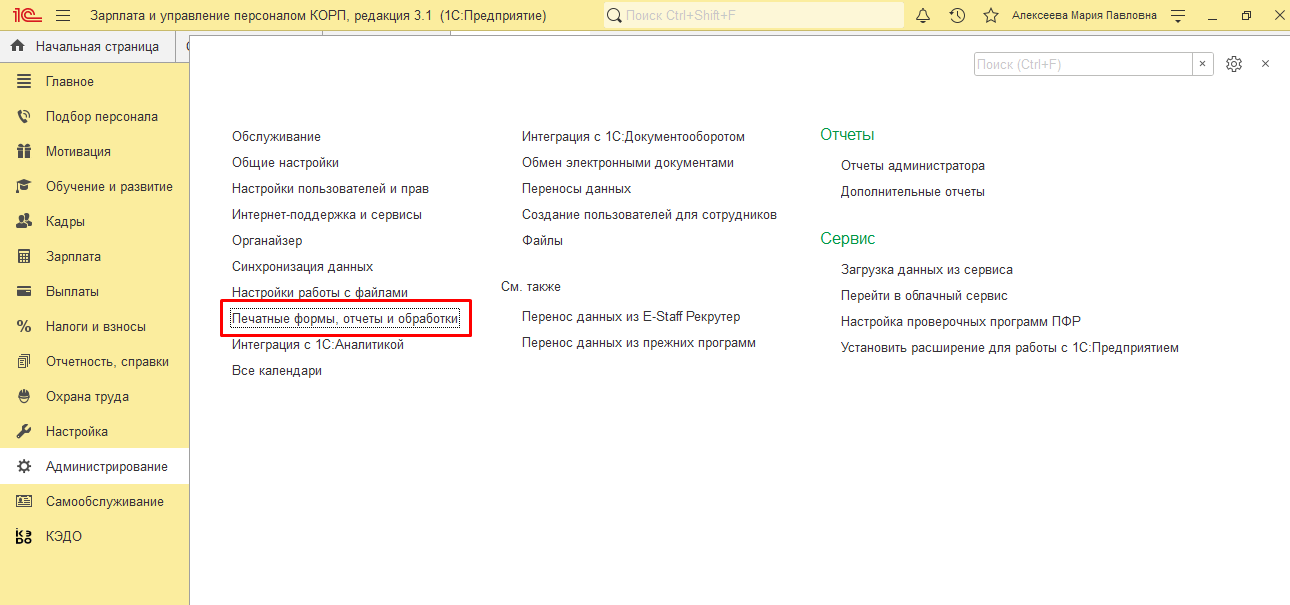Open the КЭДО section
The width and height of the screenshot is (1290, 605).
click(63, 537)
